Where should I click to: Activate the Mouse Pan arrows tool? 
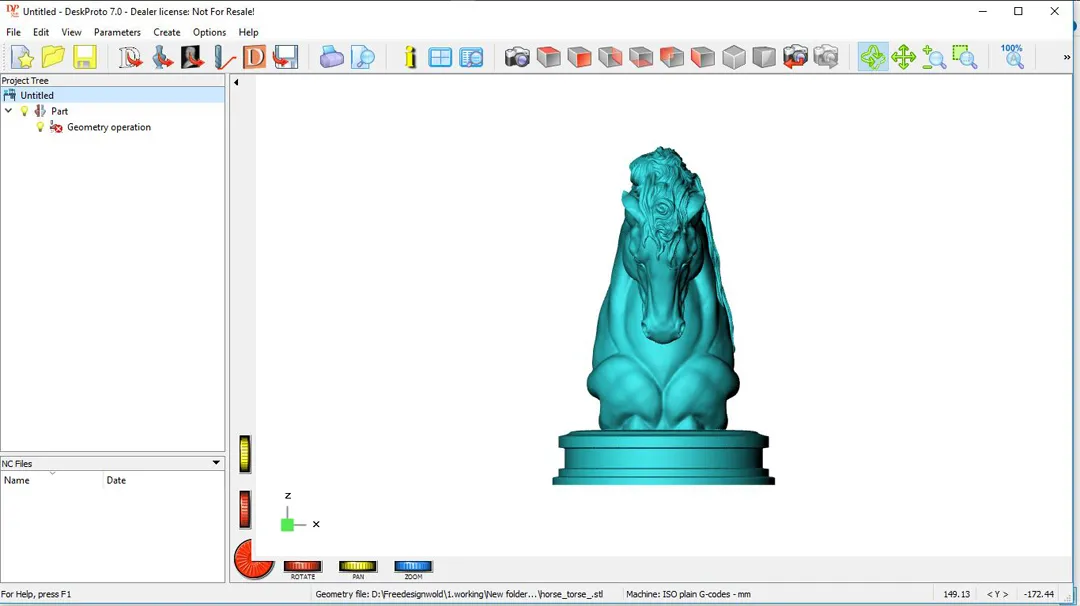click(x=904, y=57)
